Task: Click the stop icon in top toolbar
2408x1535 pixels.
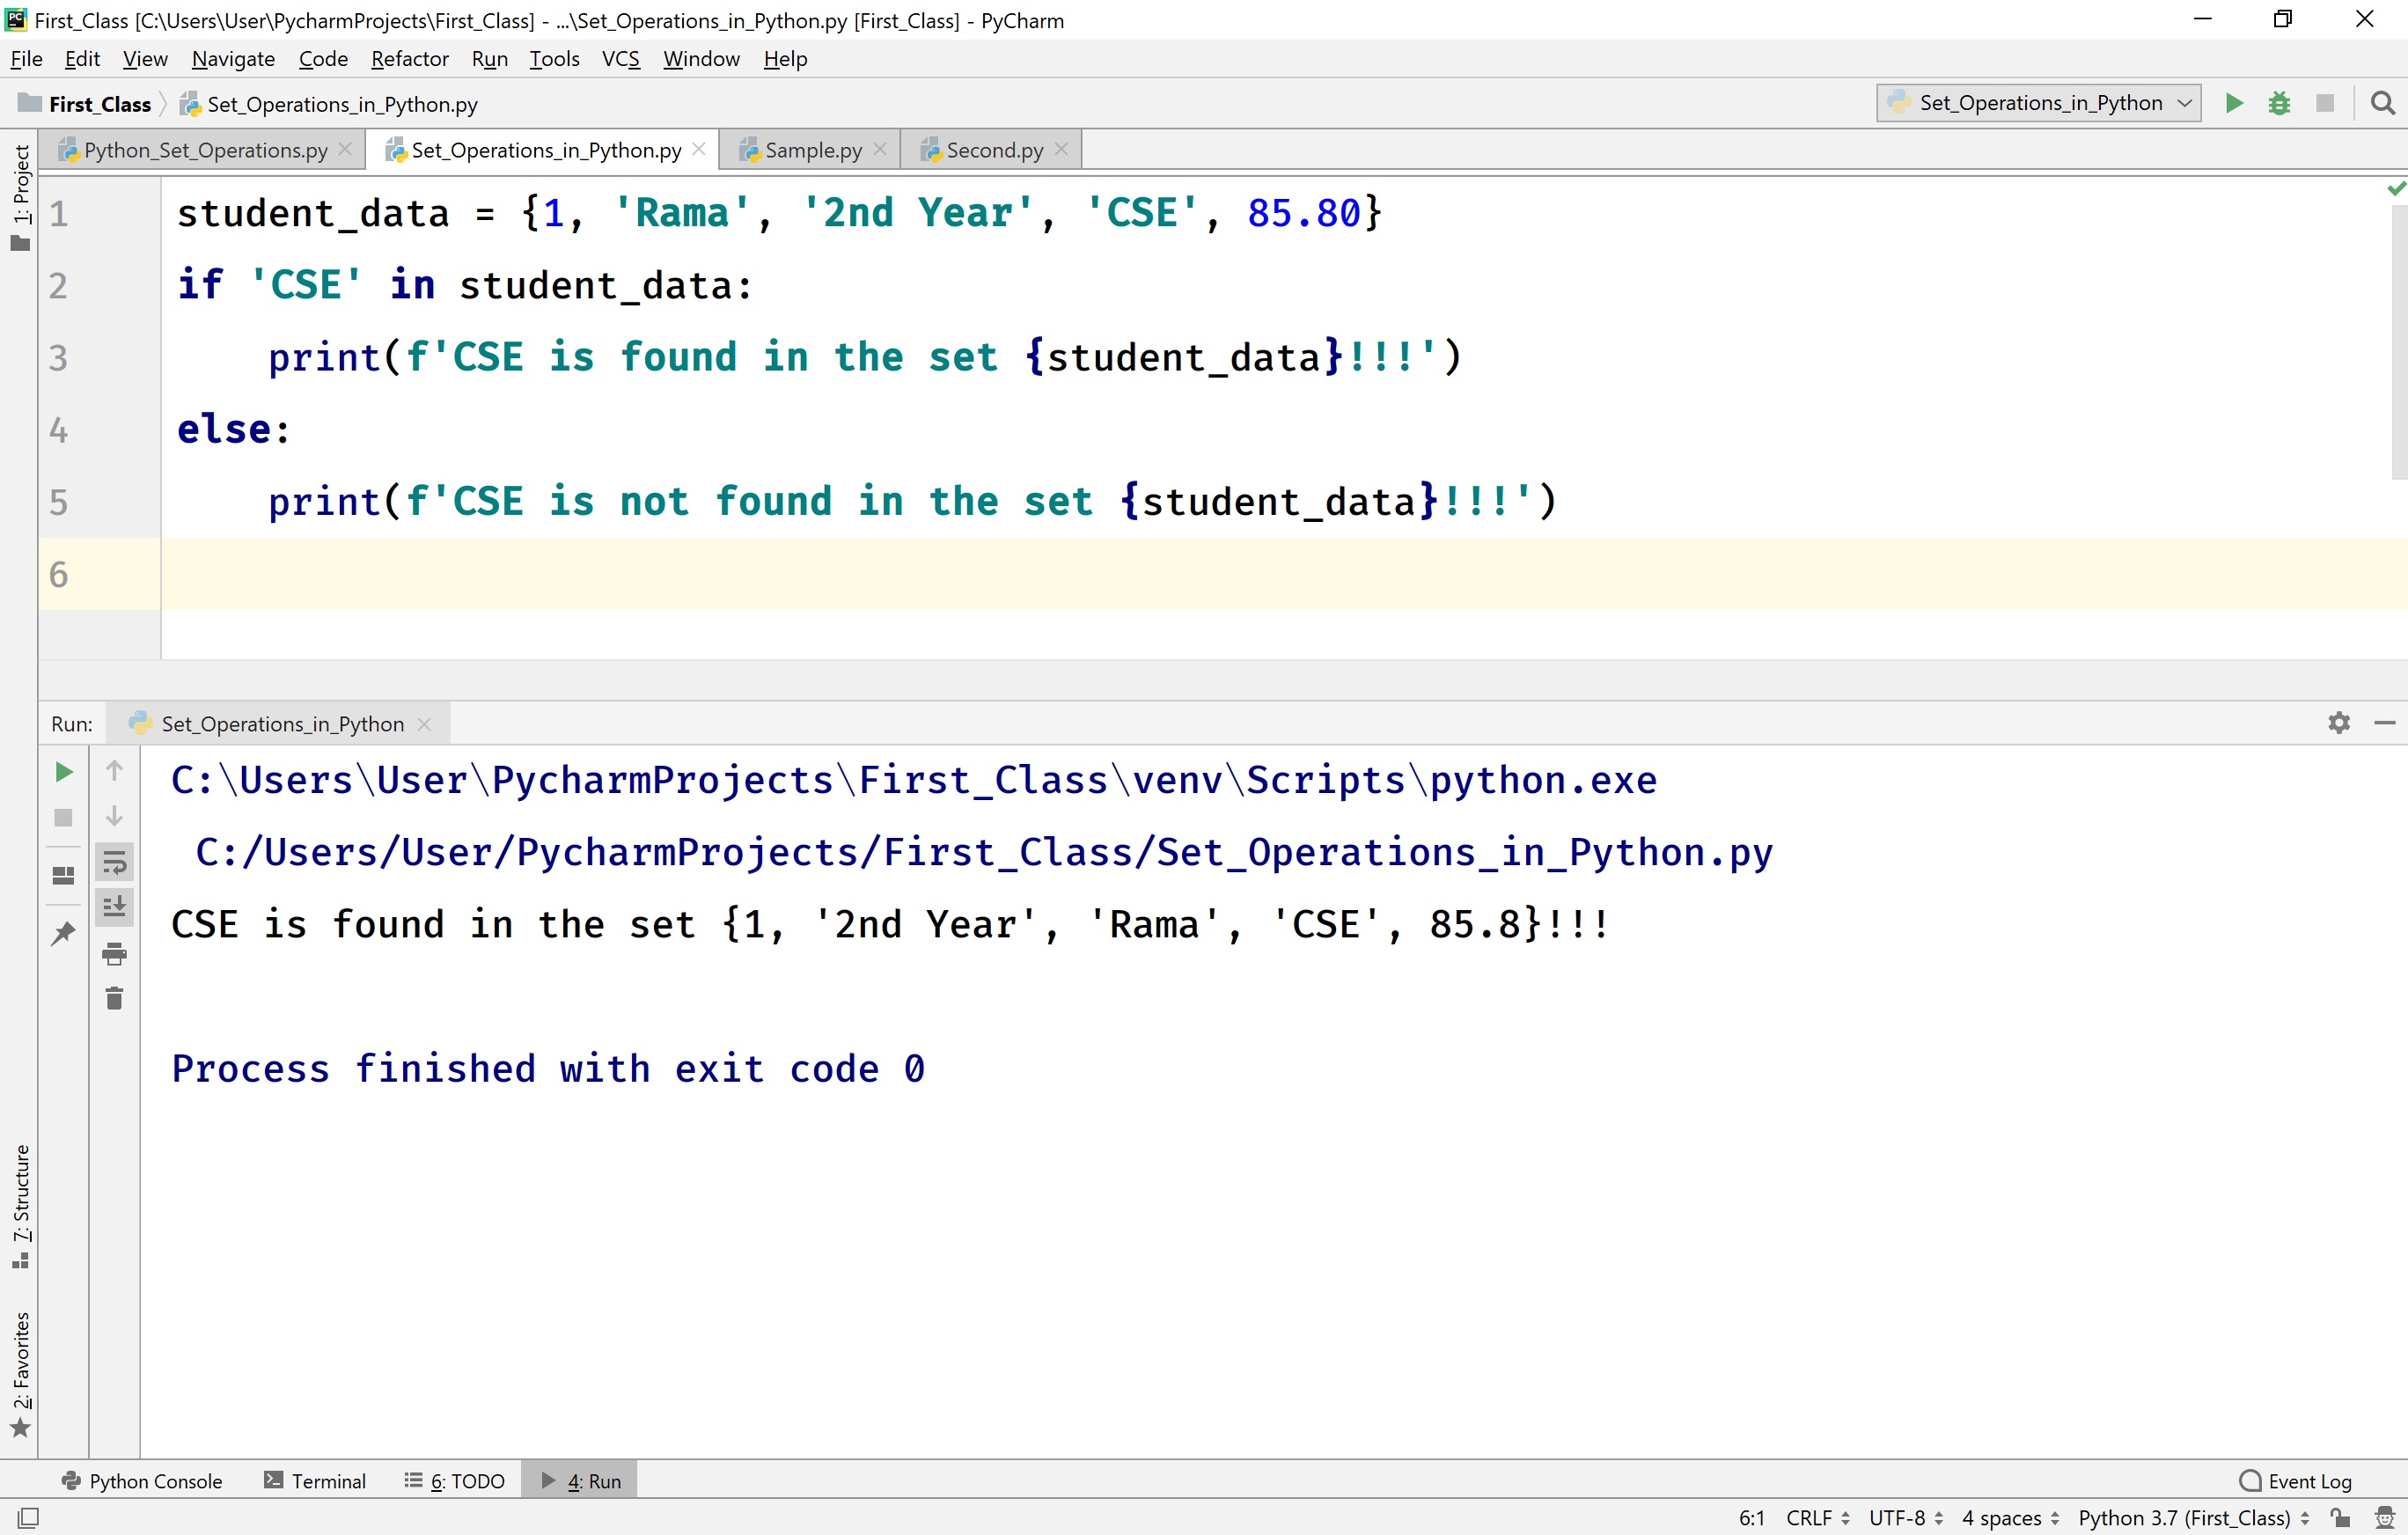Action: click(2325, 103)
